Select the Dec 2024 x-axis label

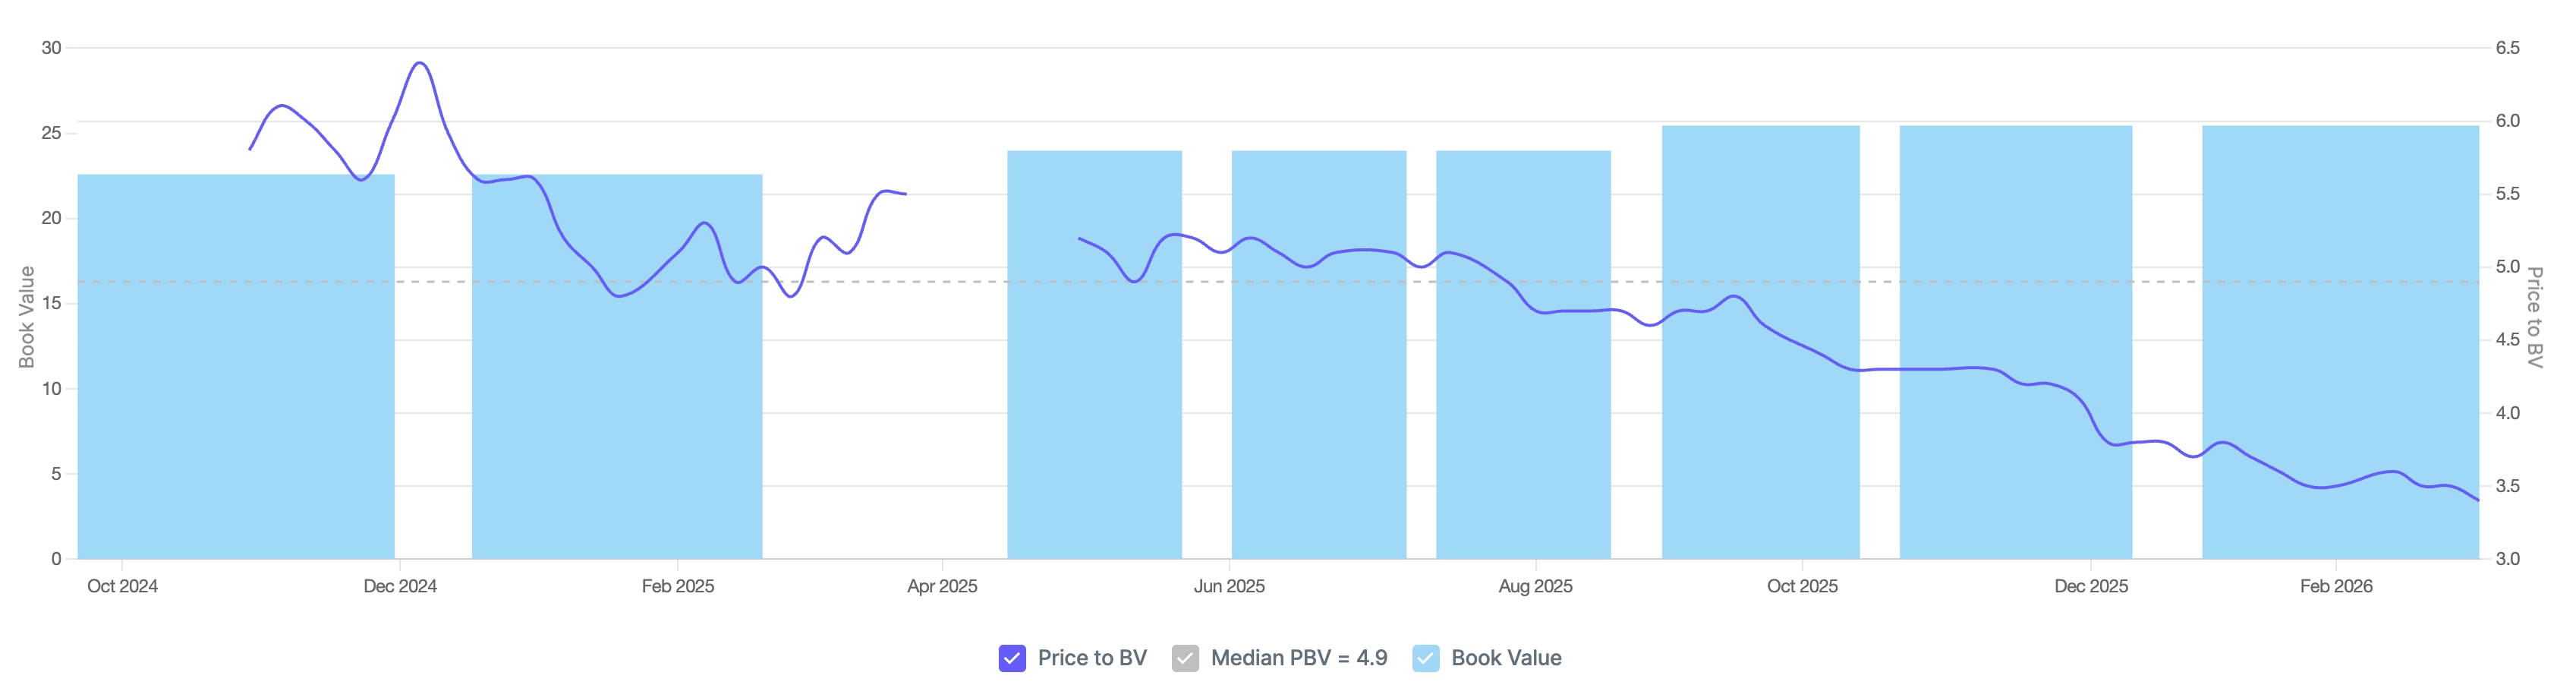[400, 586]
